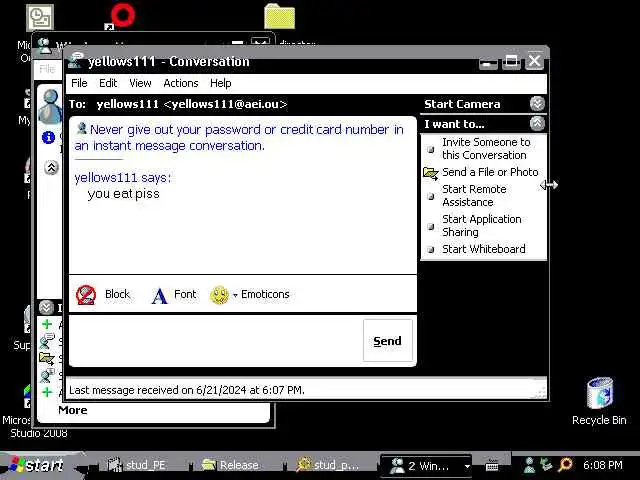Open the File menu in Conversation window

(x=79, y=83)
